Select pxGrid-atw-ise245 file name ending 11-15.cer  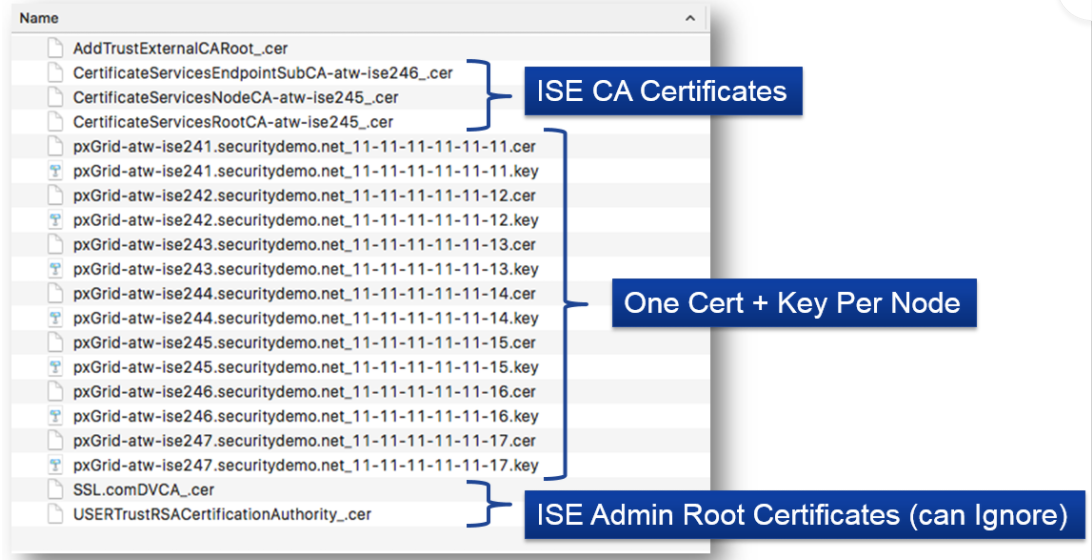[304, 343]
